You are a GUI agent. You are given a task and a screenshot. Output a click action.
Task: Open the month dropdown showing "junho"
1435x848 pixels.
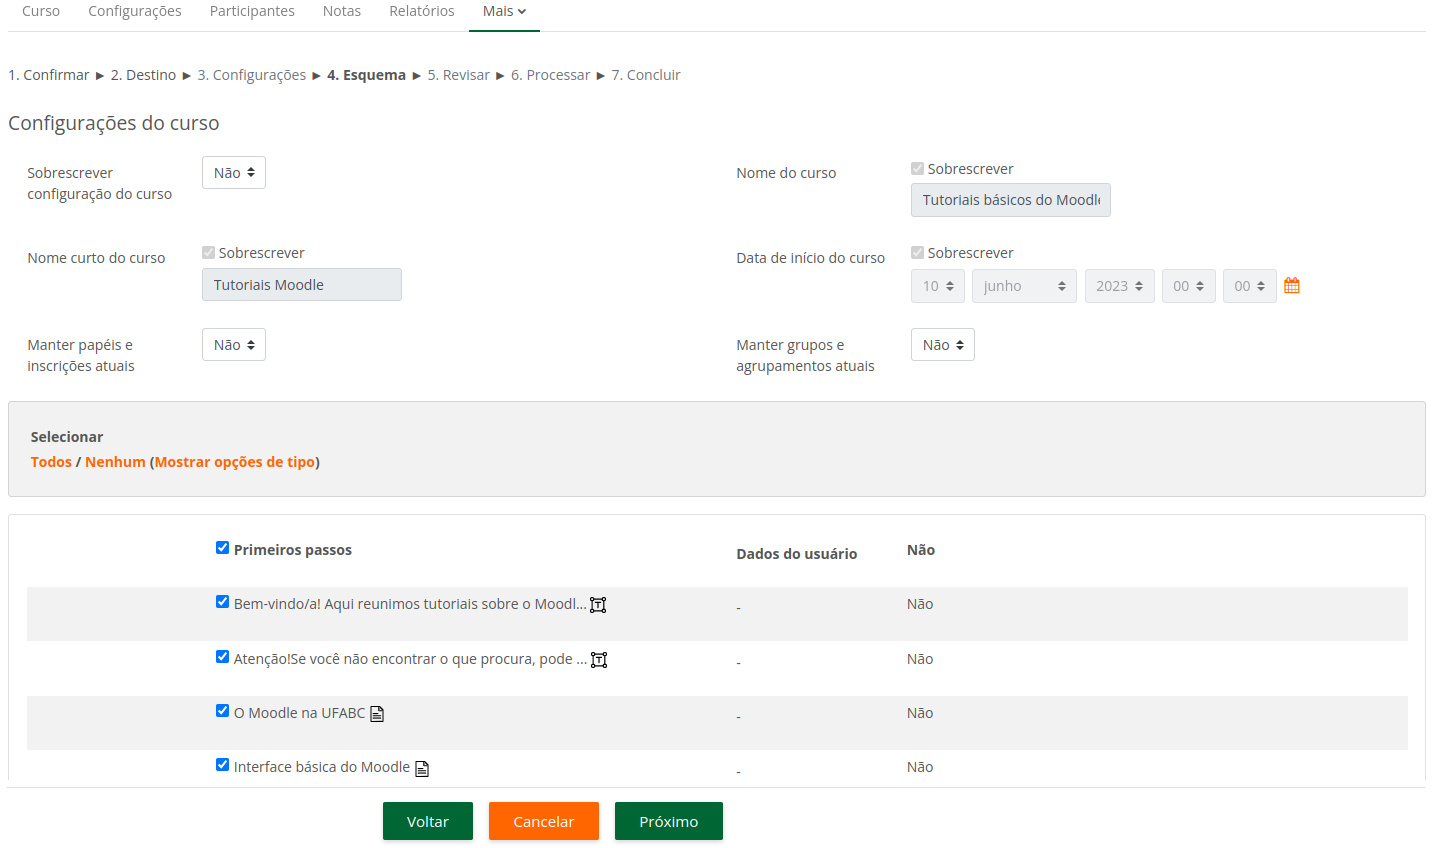(x=1023, y=285)
